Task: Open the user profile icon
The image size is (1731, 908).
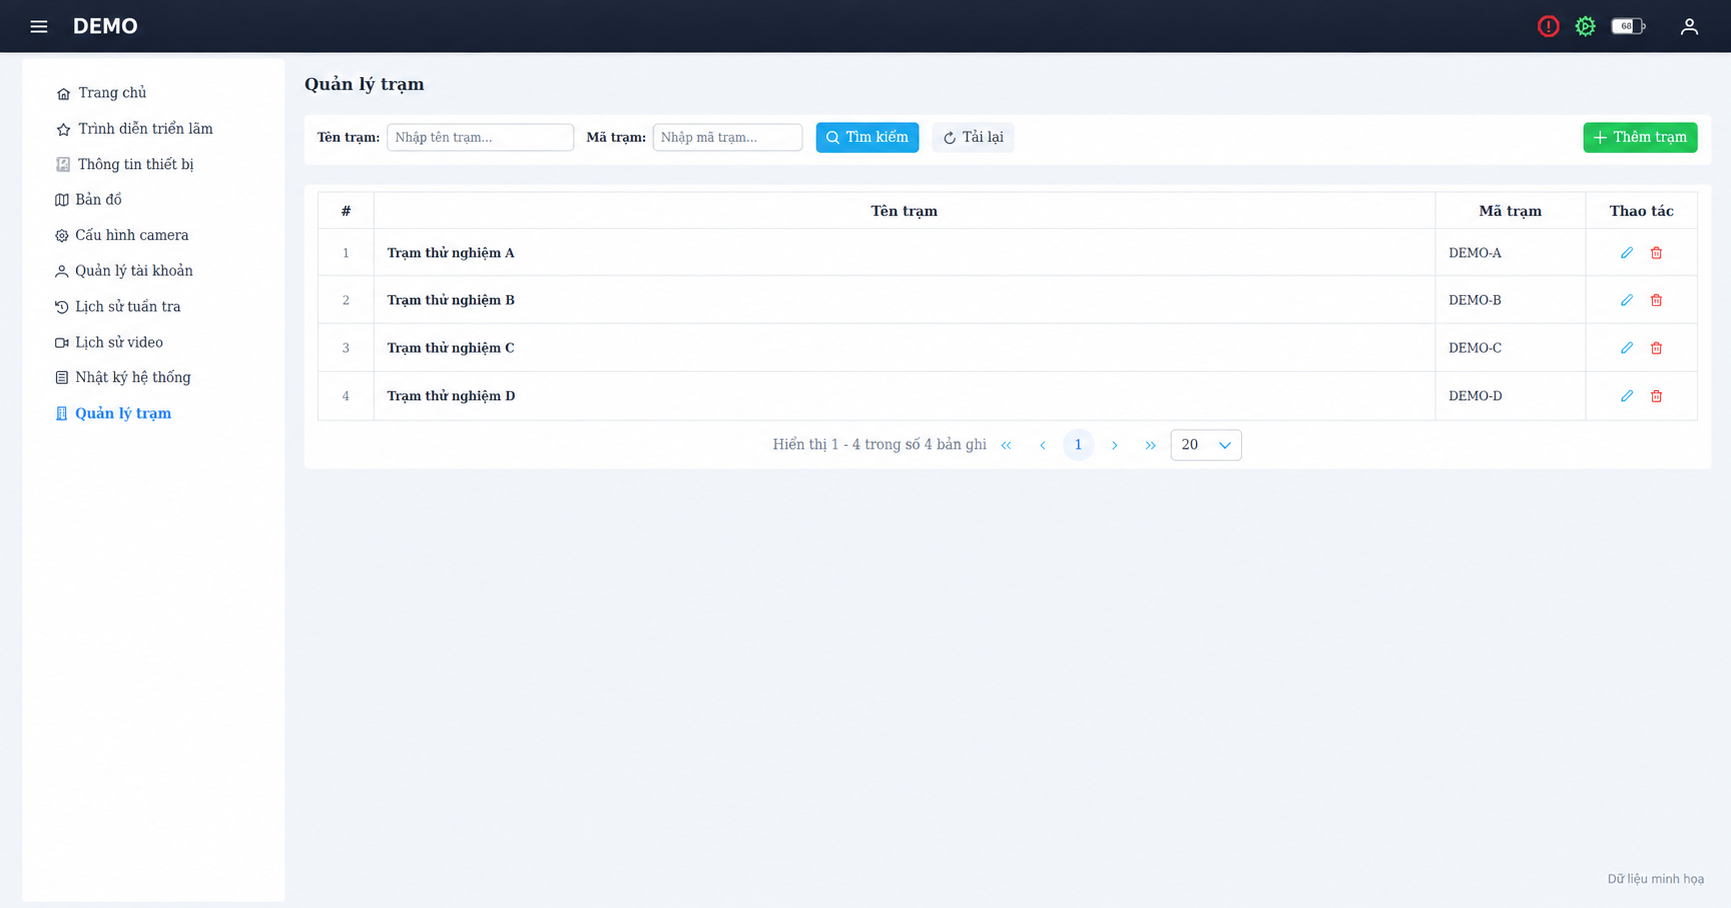Action: [x=1689, y=26]
